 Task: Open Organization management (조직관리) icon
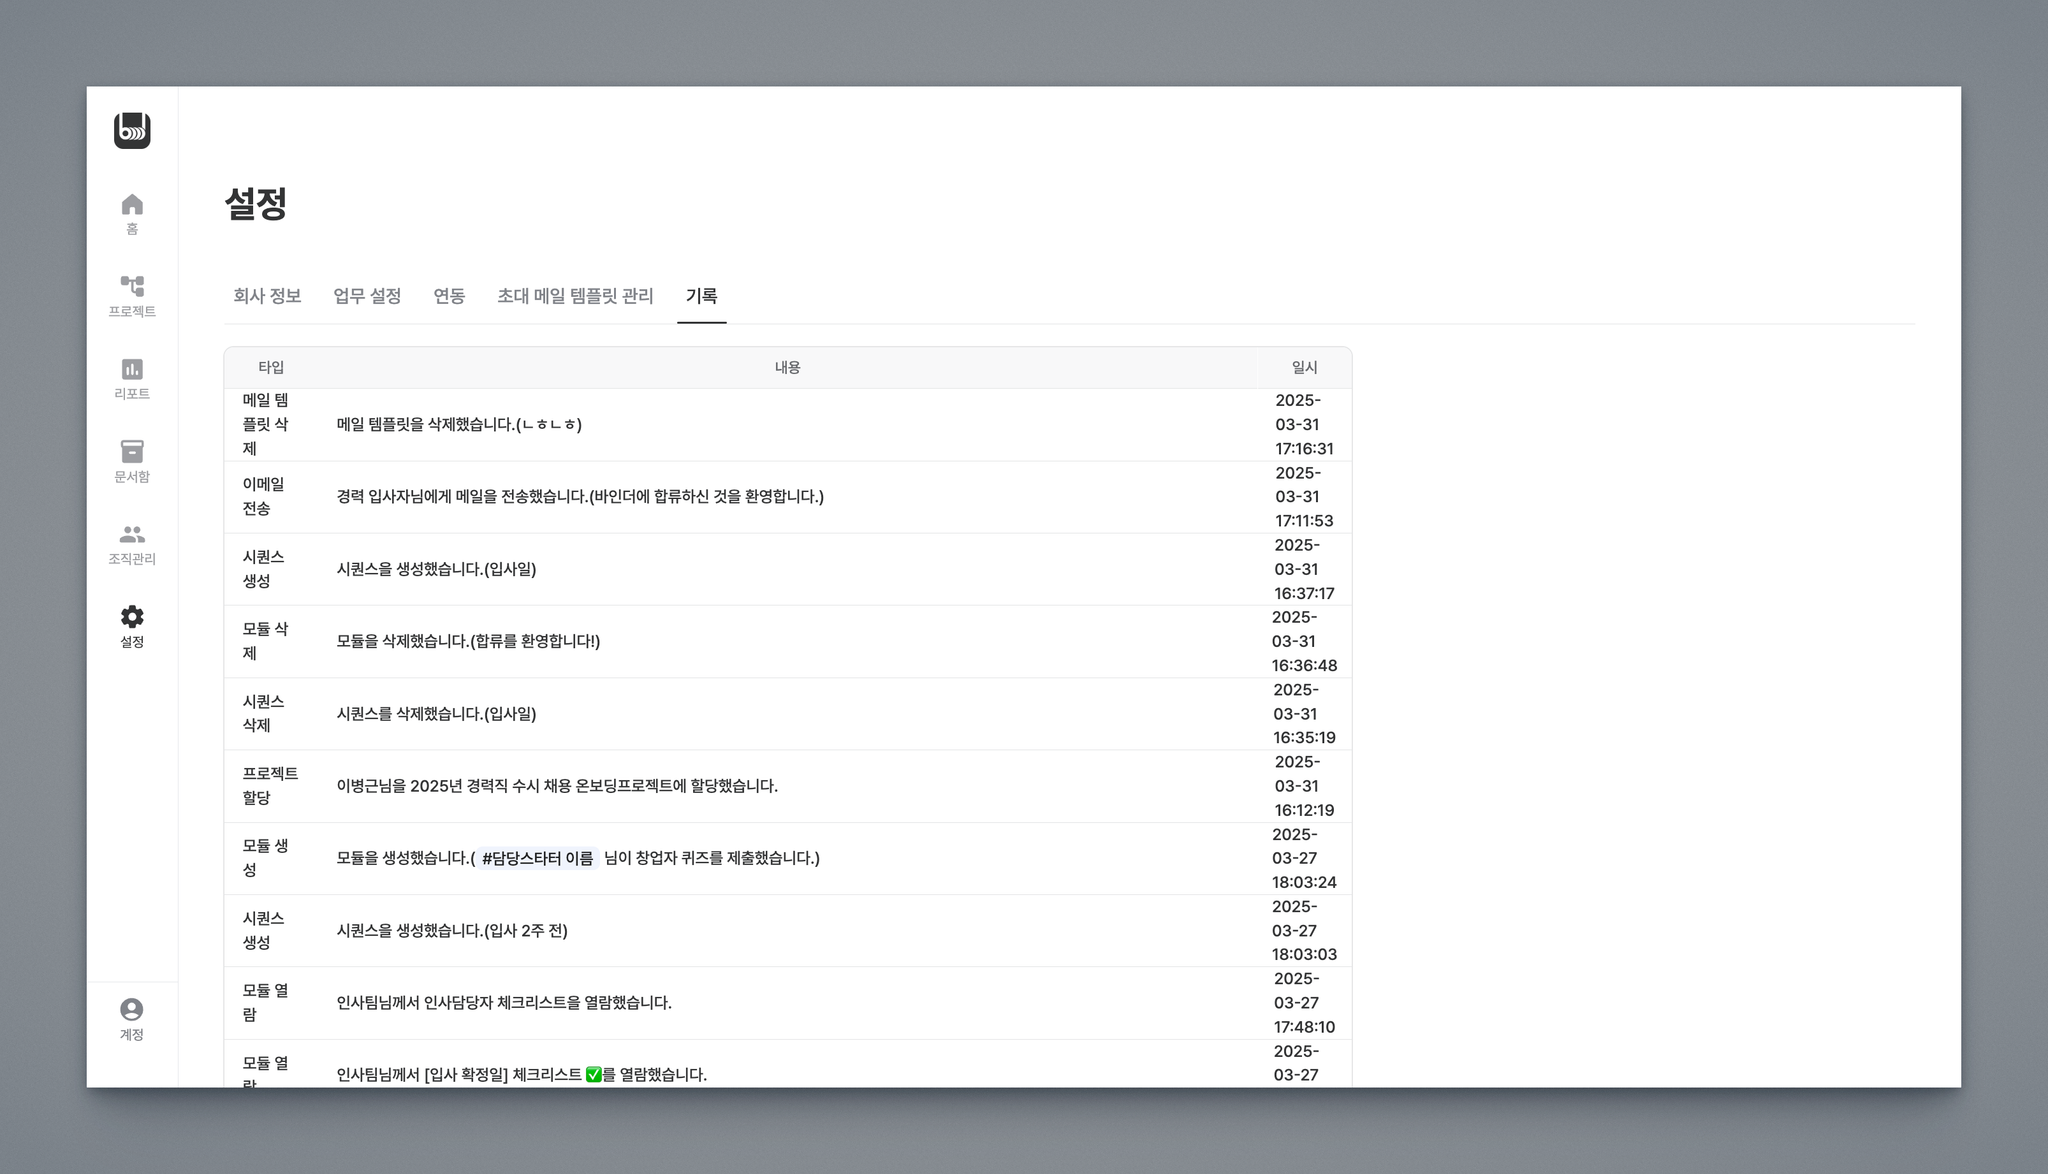pos(132,544)
